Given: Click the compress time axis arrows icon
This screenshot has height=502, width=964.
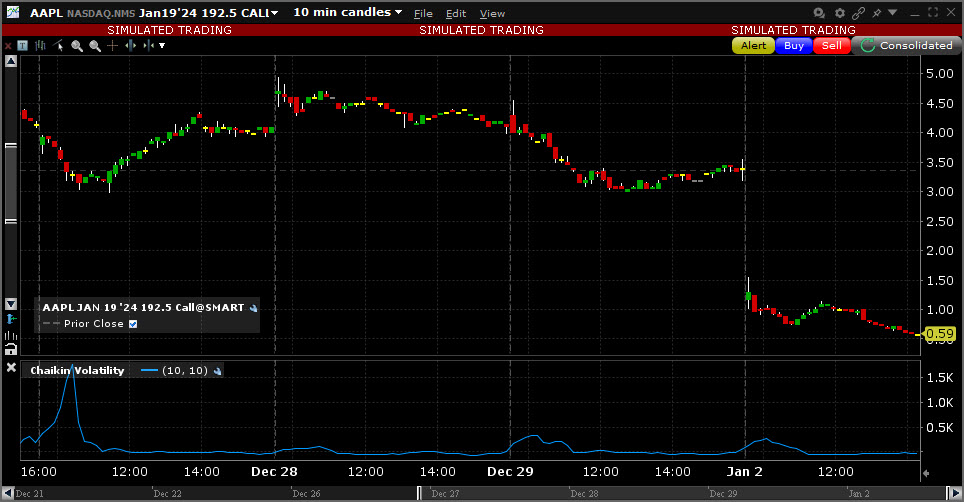Looking at the screenshot, I should click(x=148, y=45).
